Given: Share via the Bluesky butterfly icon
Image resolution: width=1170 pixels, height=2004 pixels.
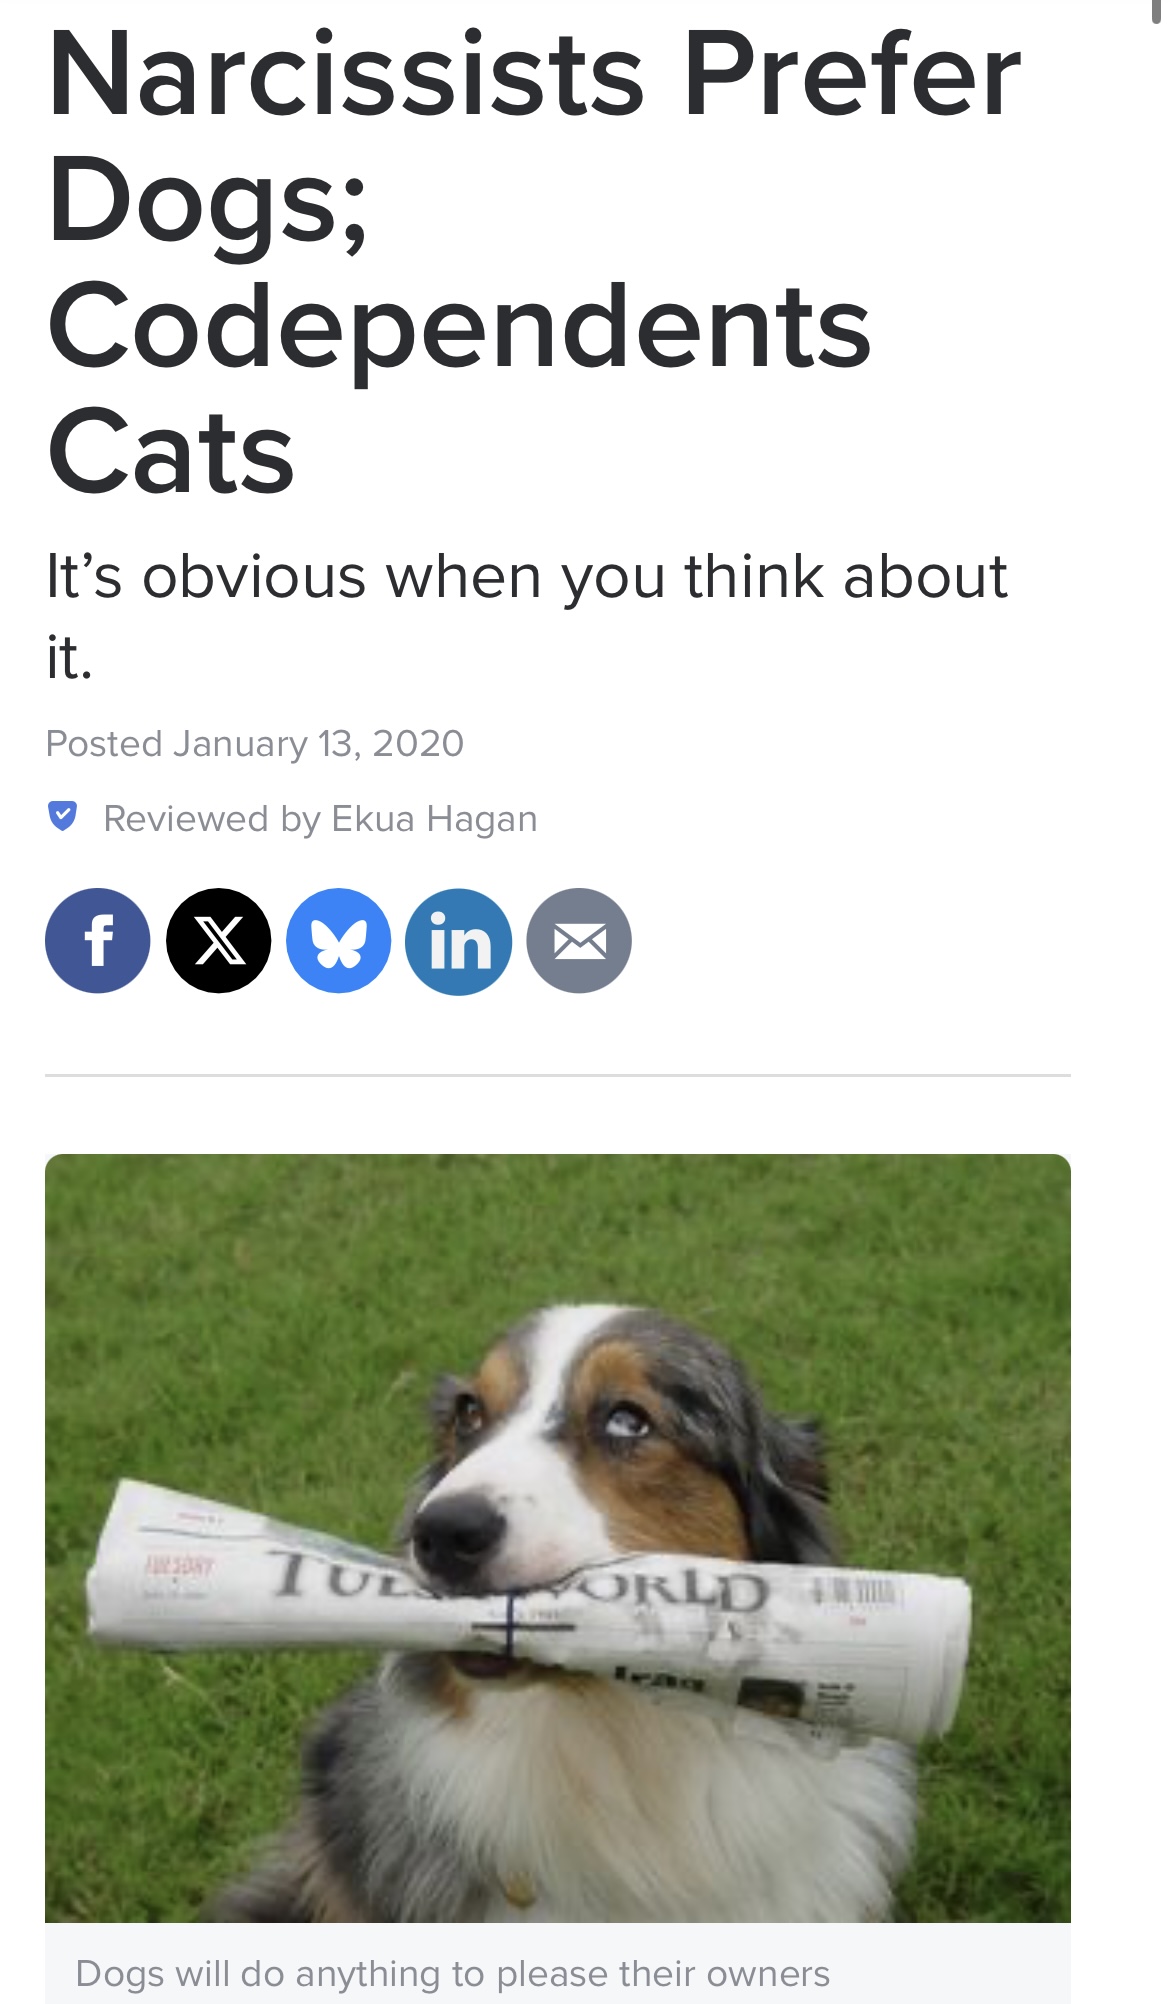Looking at the screenshot, I should click(x=338, y=940).
